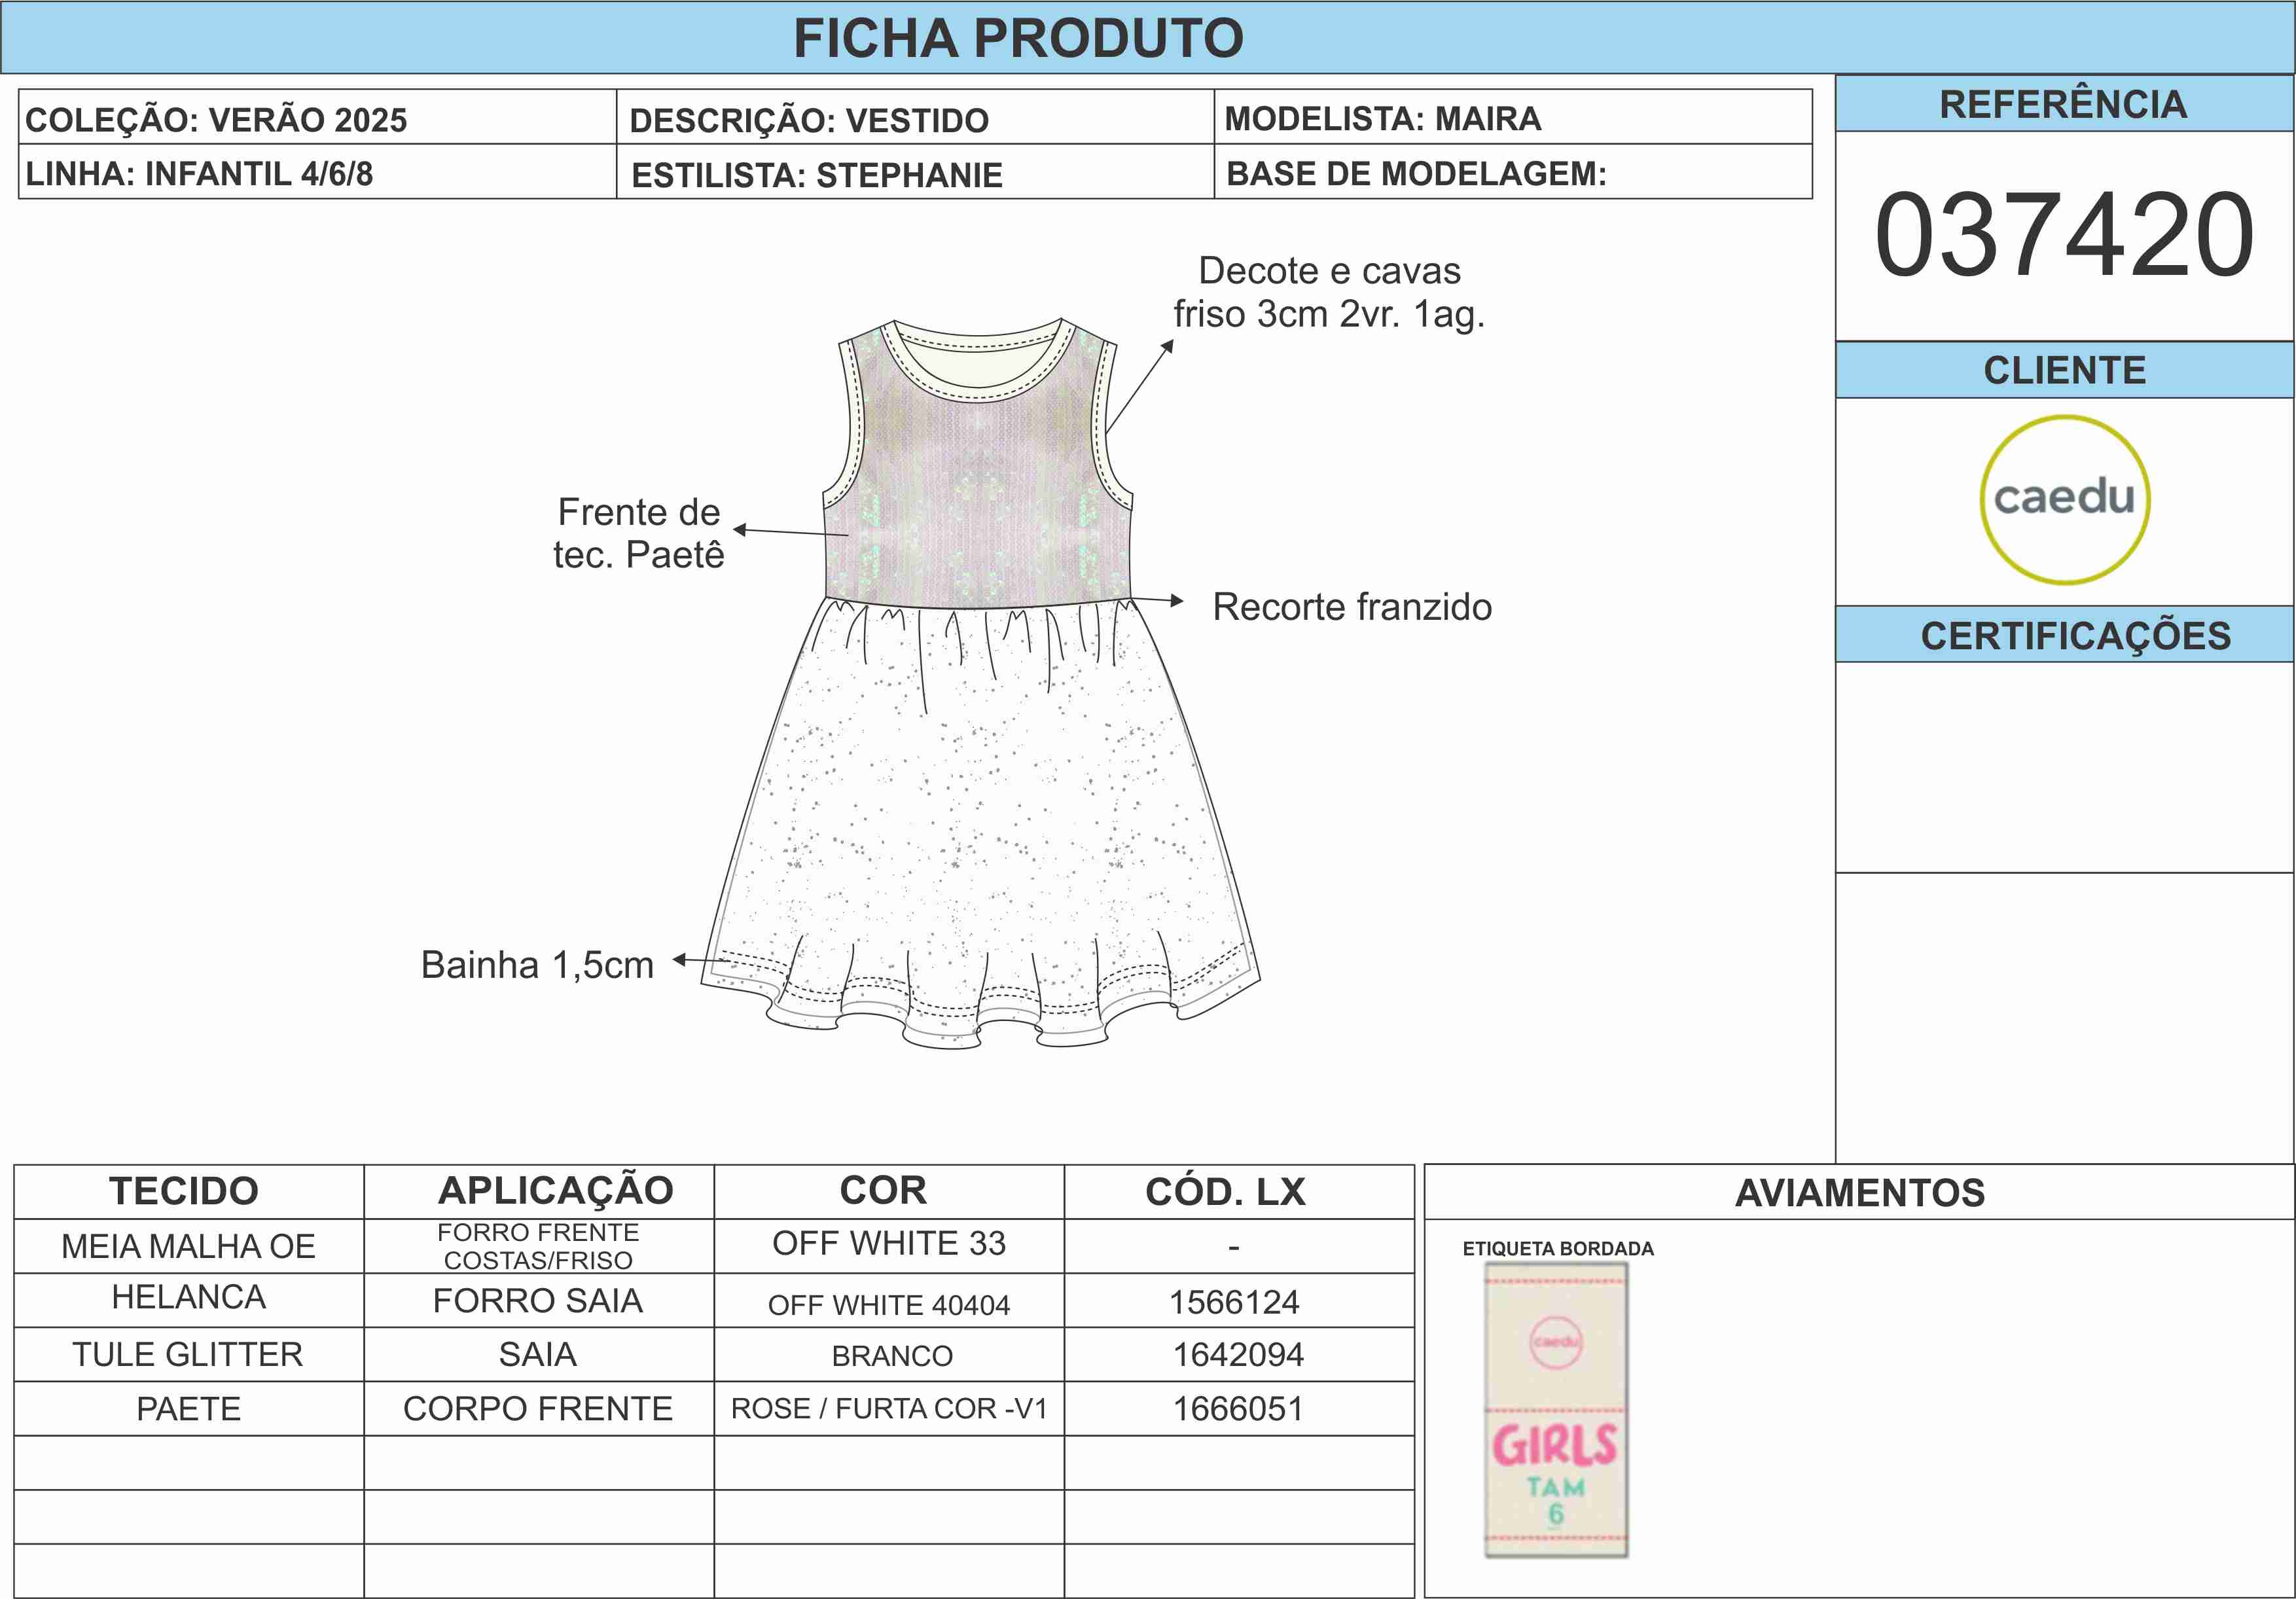Viewport: 2296px width, 1599px height.
Task: Click the ROSE / FURTA COR -V1 cell
Action: (888, 1408)
